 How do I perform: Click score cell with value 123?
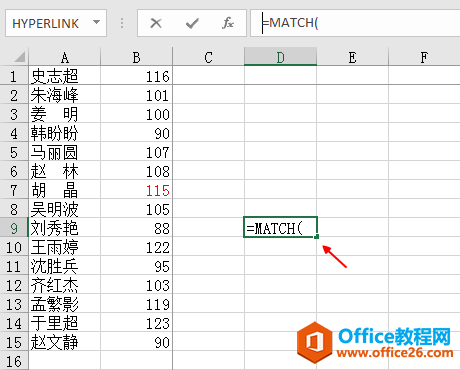[x=136, y=323]
